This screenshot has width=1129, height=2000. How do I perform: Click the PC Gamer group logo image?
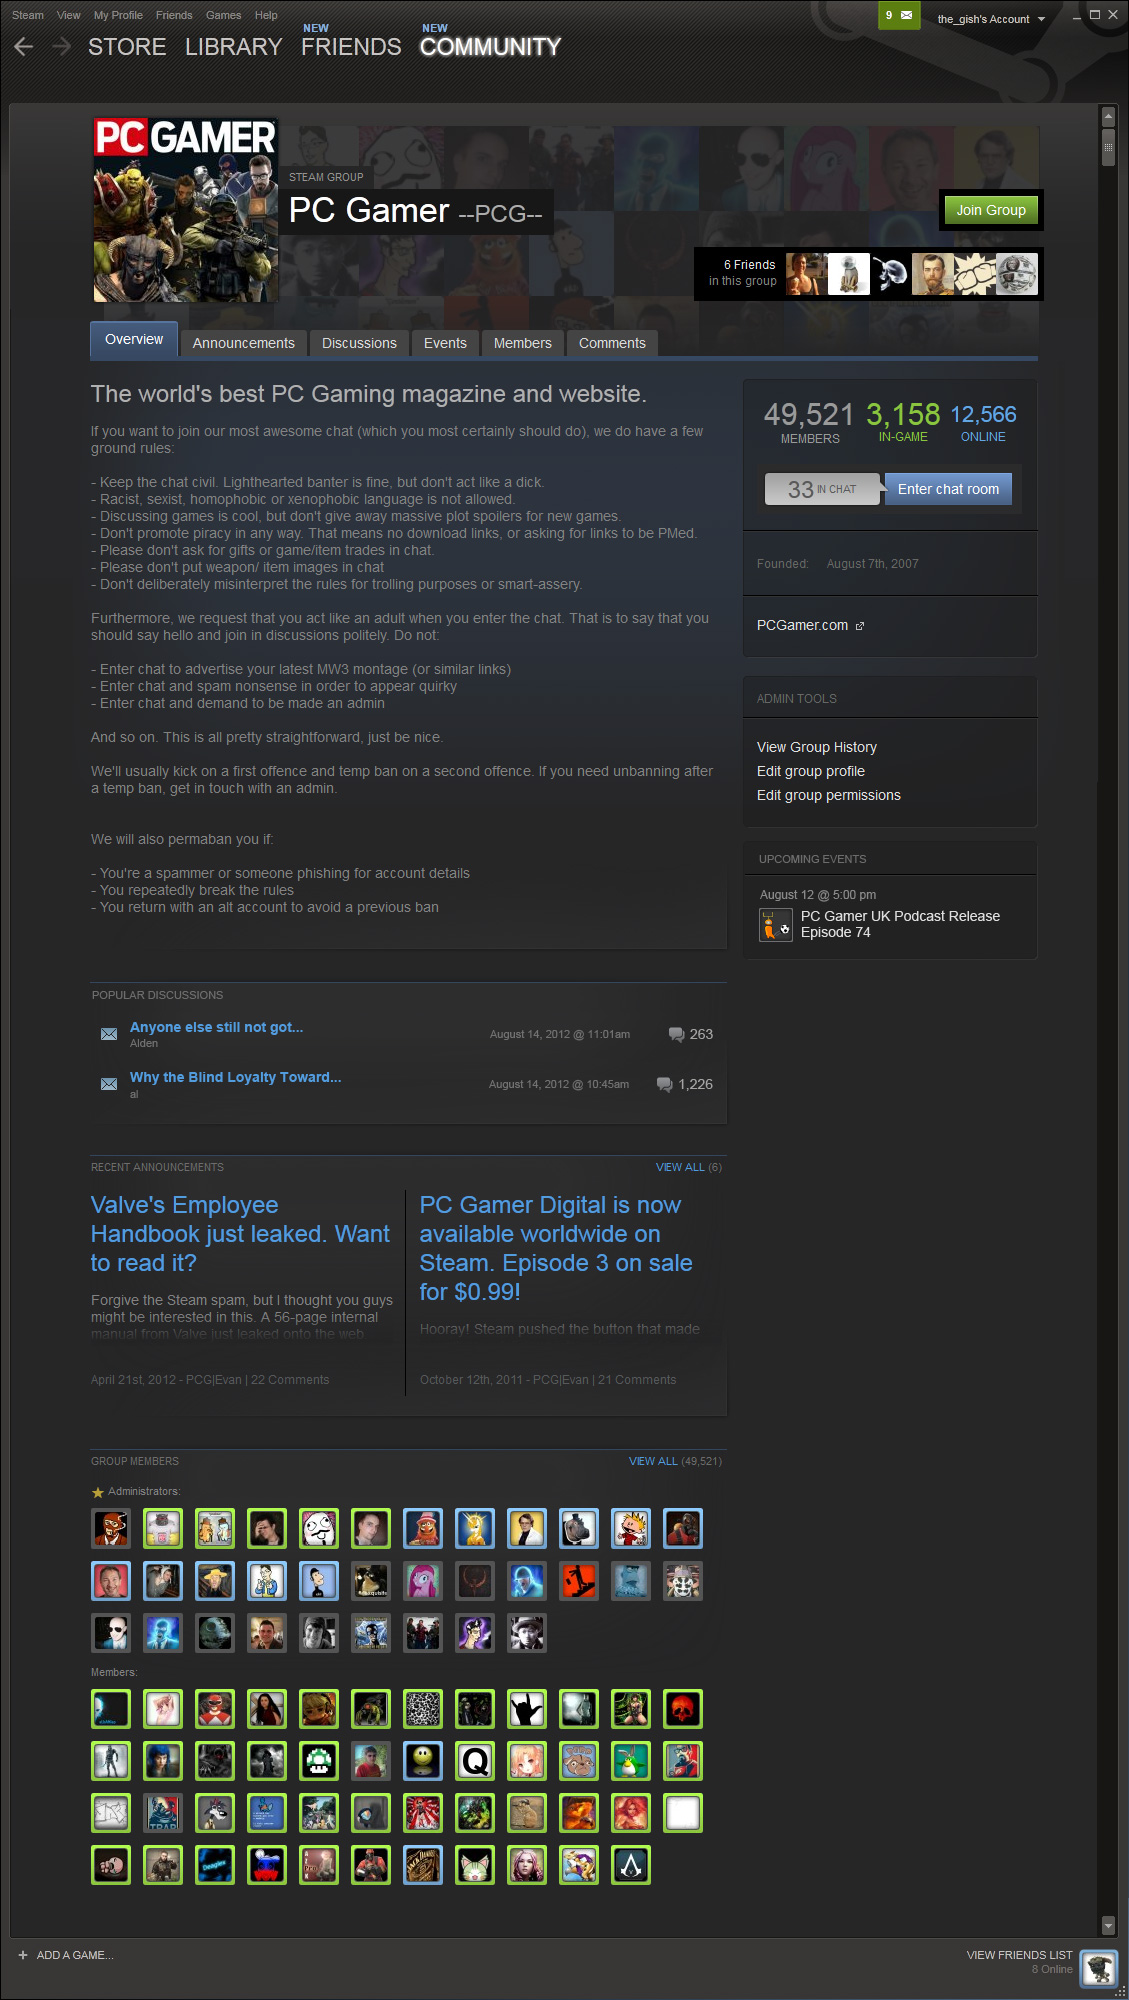click(185, 210)
